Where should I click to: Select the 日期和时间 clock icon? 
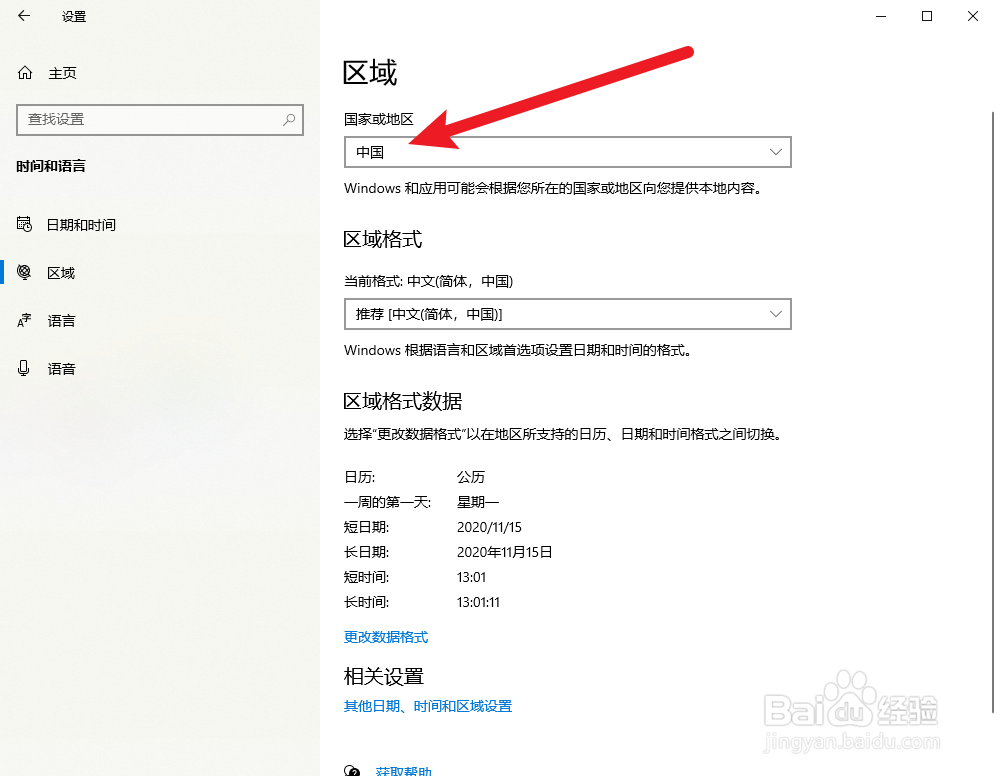23,224
